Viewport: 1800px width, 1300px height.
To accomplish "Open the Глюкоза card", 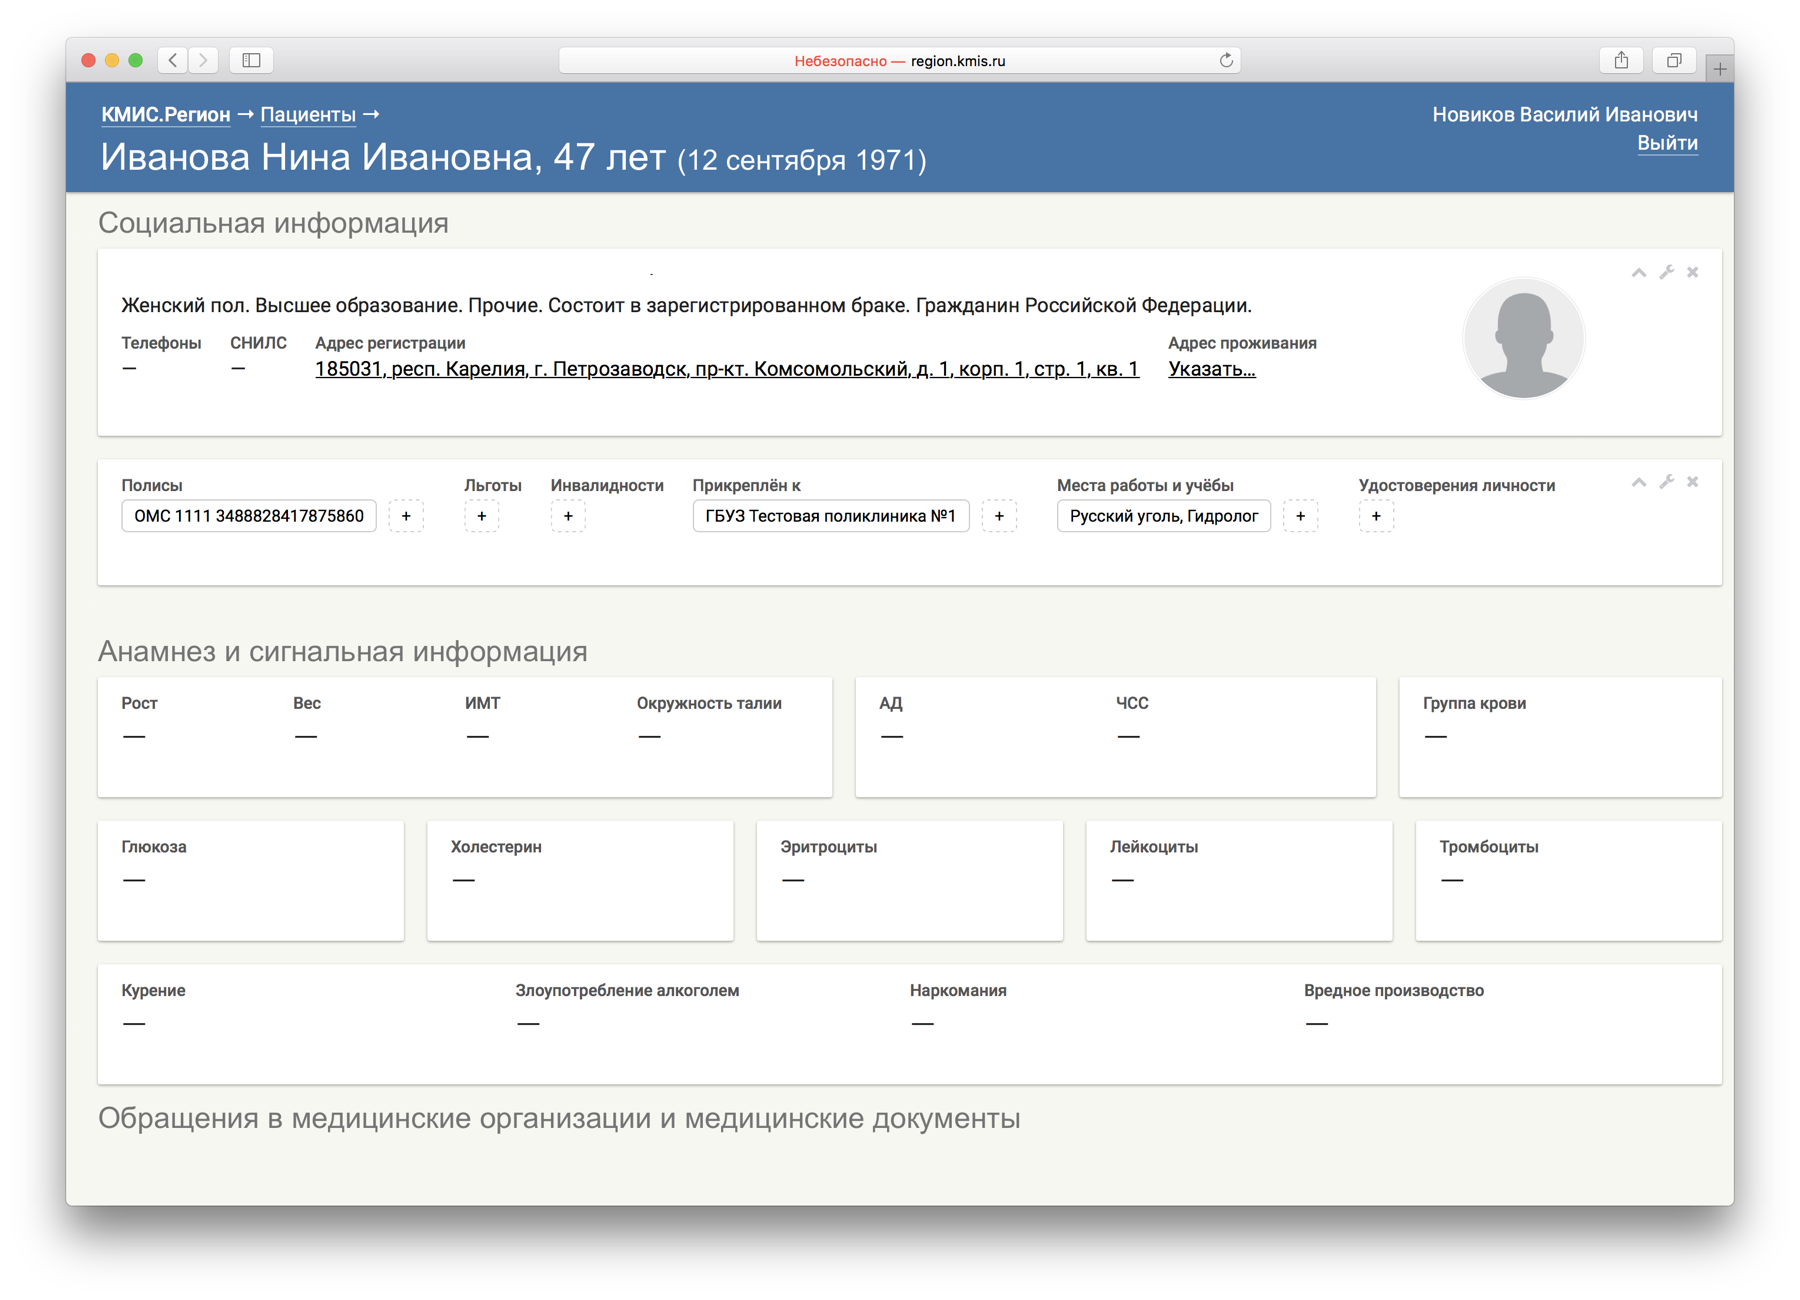I will pyautogui.click(x=251, y=881).
